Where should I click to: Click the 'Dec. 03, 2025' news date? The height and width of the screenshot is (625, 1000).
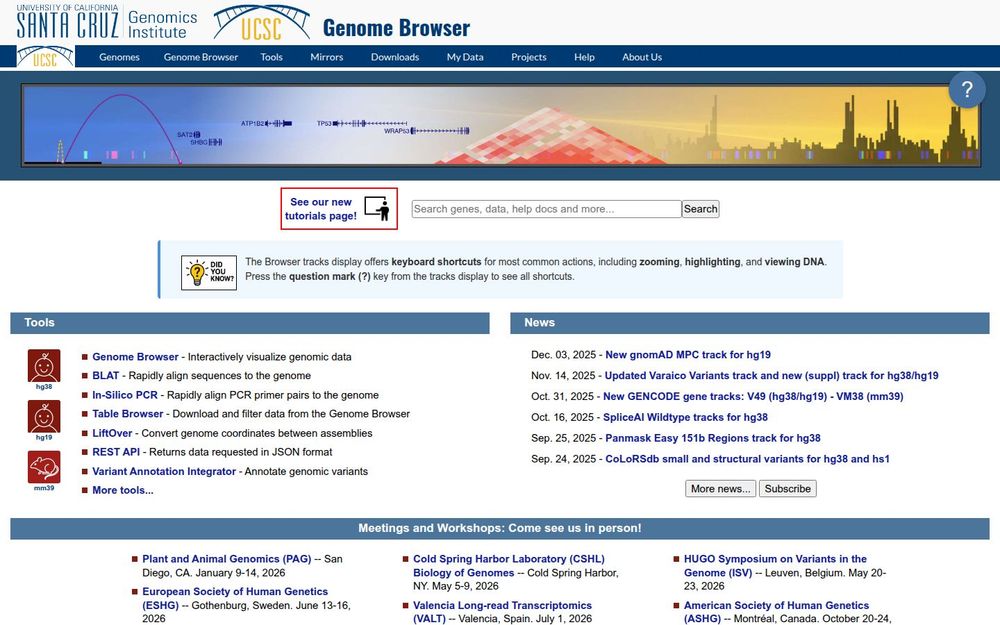(563, 355)
